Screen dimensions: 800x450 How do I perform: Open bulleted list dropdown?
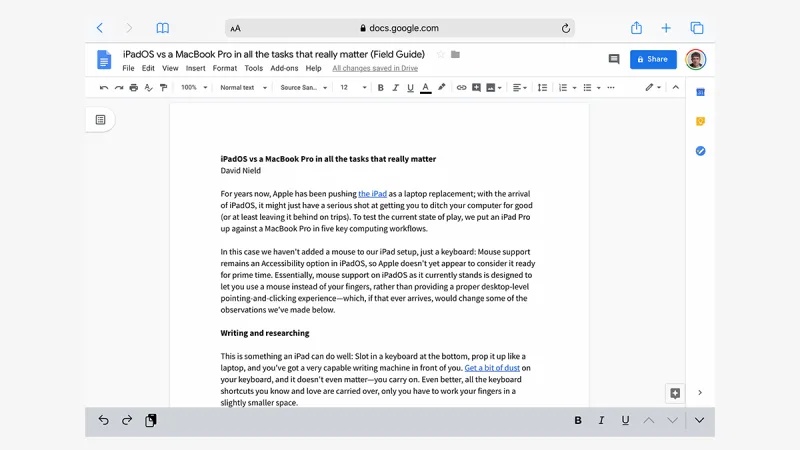(x=592, y=88)
